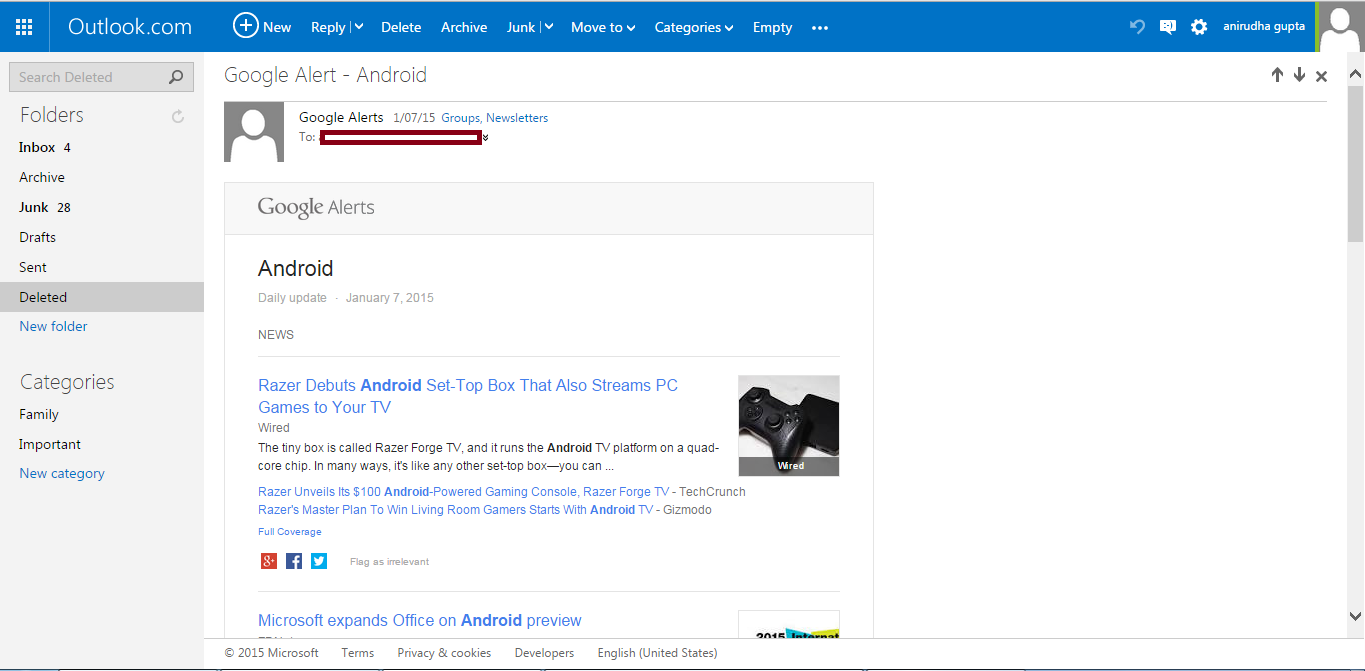Open the app launcher grid icon
The height and width of the screenshot is (671, 1365).
tap(24, 27)
